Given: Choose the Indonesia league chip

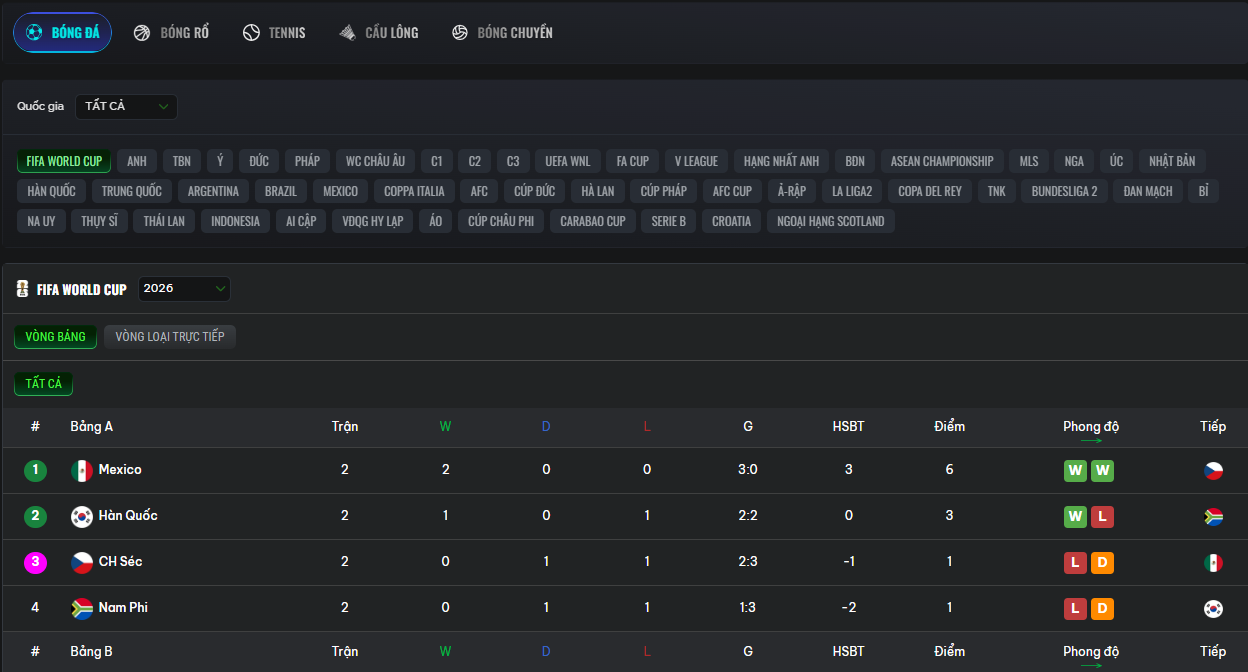Looking at the screenshot, I should pyautogui.click(x=235, y=221).
